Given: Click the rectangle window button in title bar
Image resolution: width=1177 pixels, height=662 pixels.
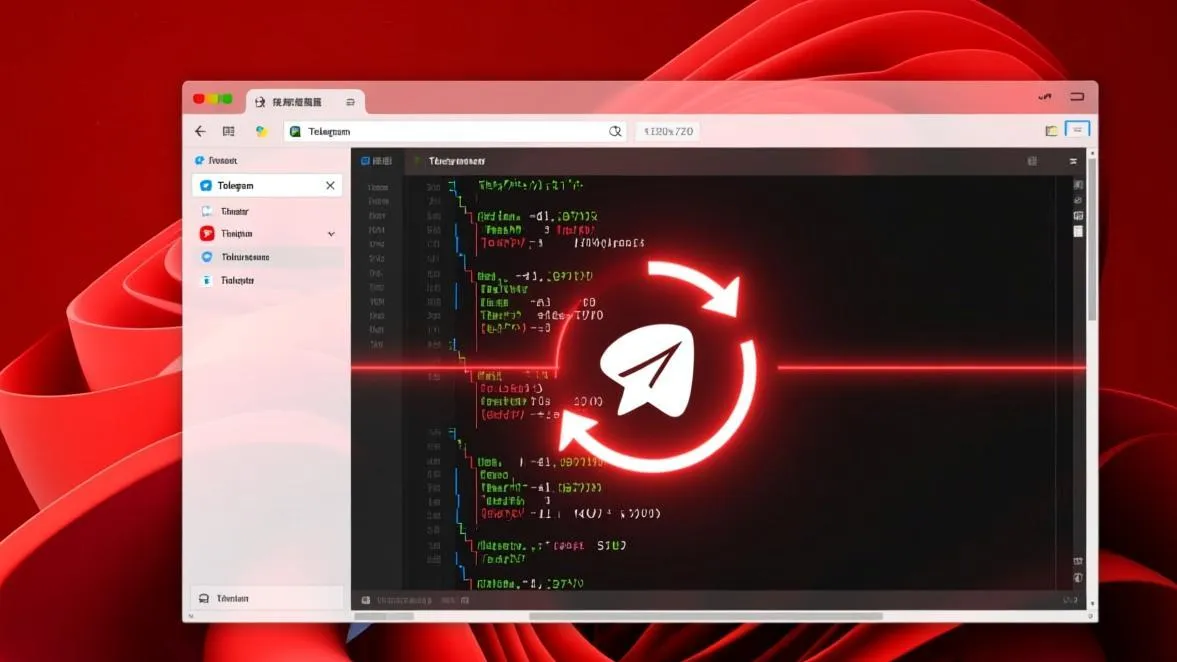Looking at the screenshot, I should (1077, 97).
